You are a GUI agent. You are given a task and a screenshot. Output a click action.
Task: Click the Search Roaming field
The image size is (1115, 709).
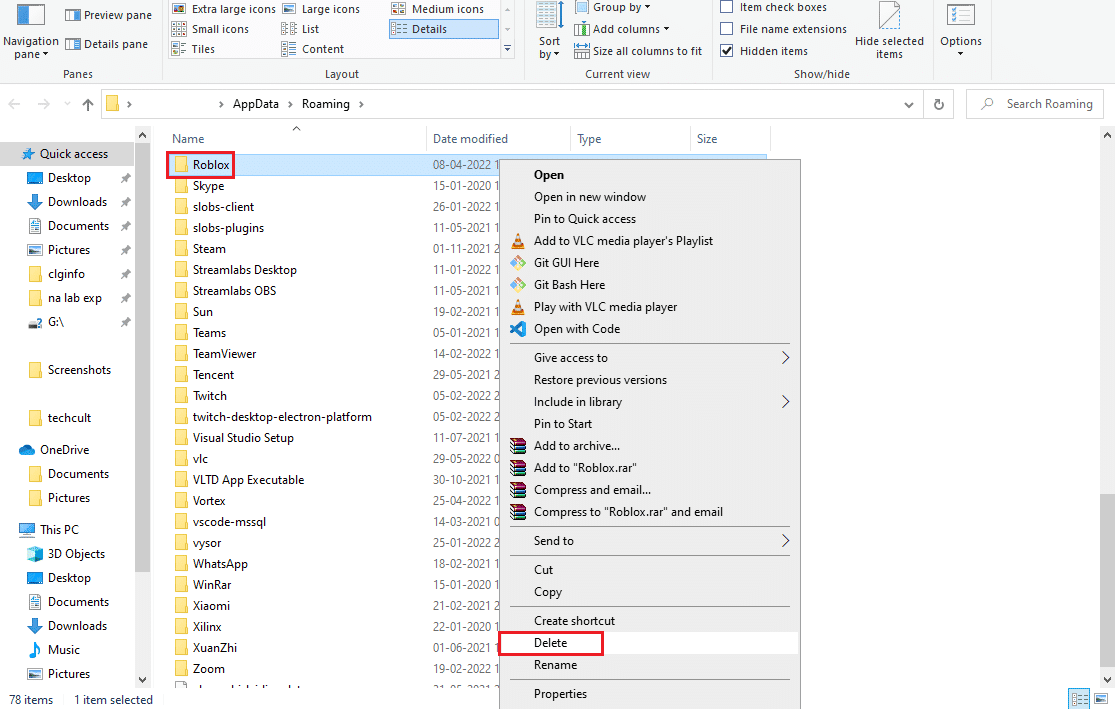click(x=1035, y=104)
